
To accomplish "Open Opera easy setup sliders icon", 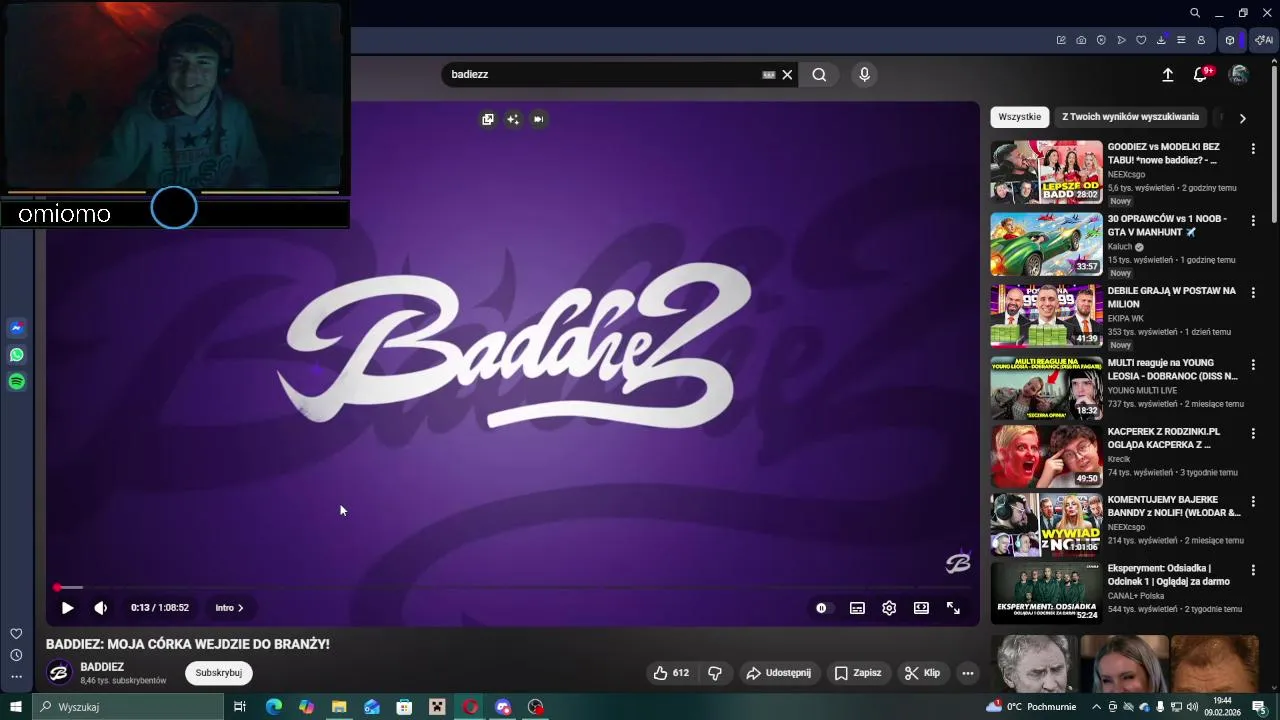I will pos(1181,40).
